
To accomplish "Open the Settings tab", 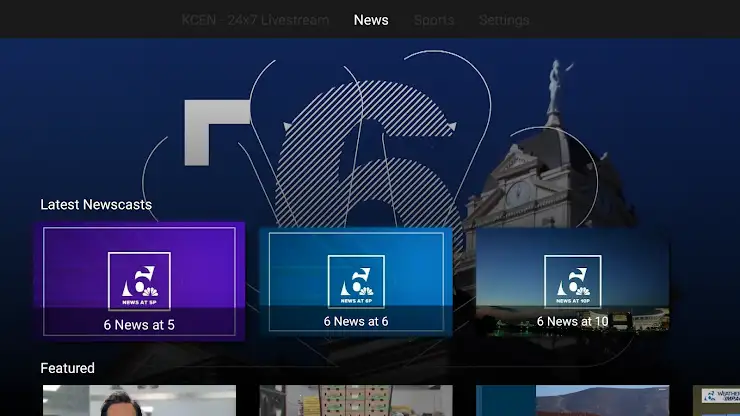I will point(504,20).
